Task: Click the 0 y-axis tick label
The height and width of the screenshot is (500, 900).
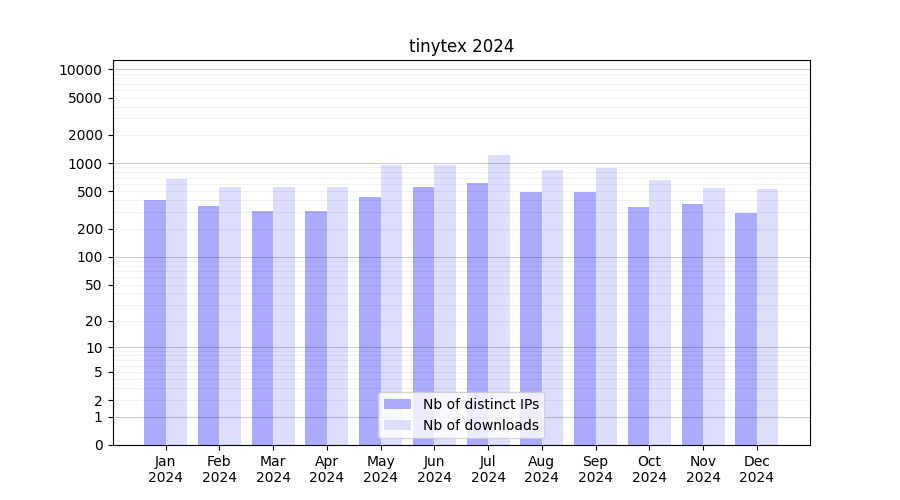Action: [x=98, y=445]
